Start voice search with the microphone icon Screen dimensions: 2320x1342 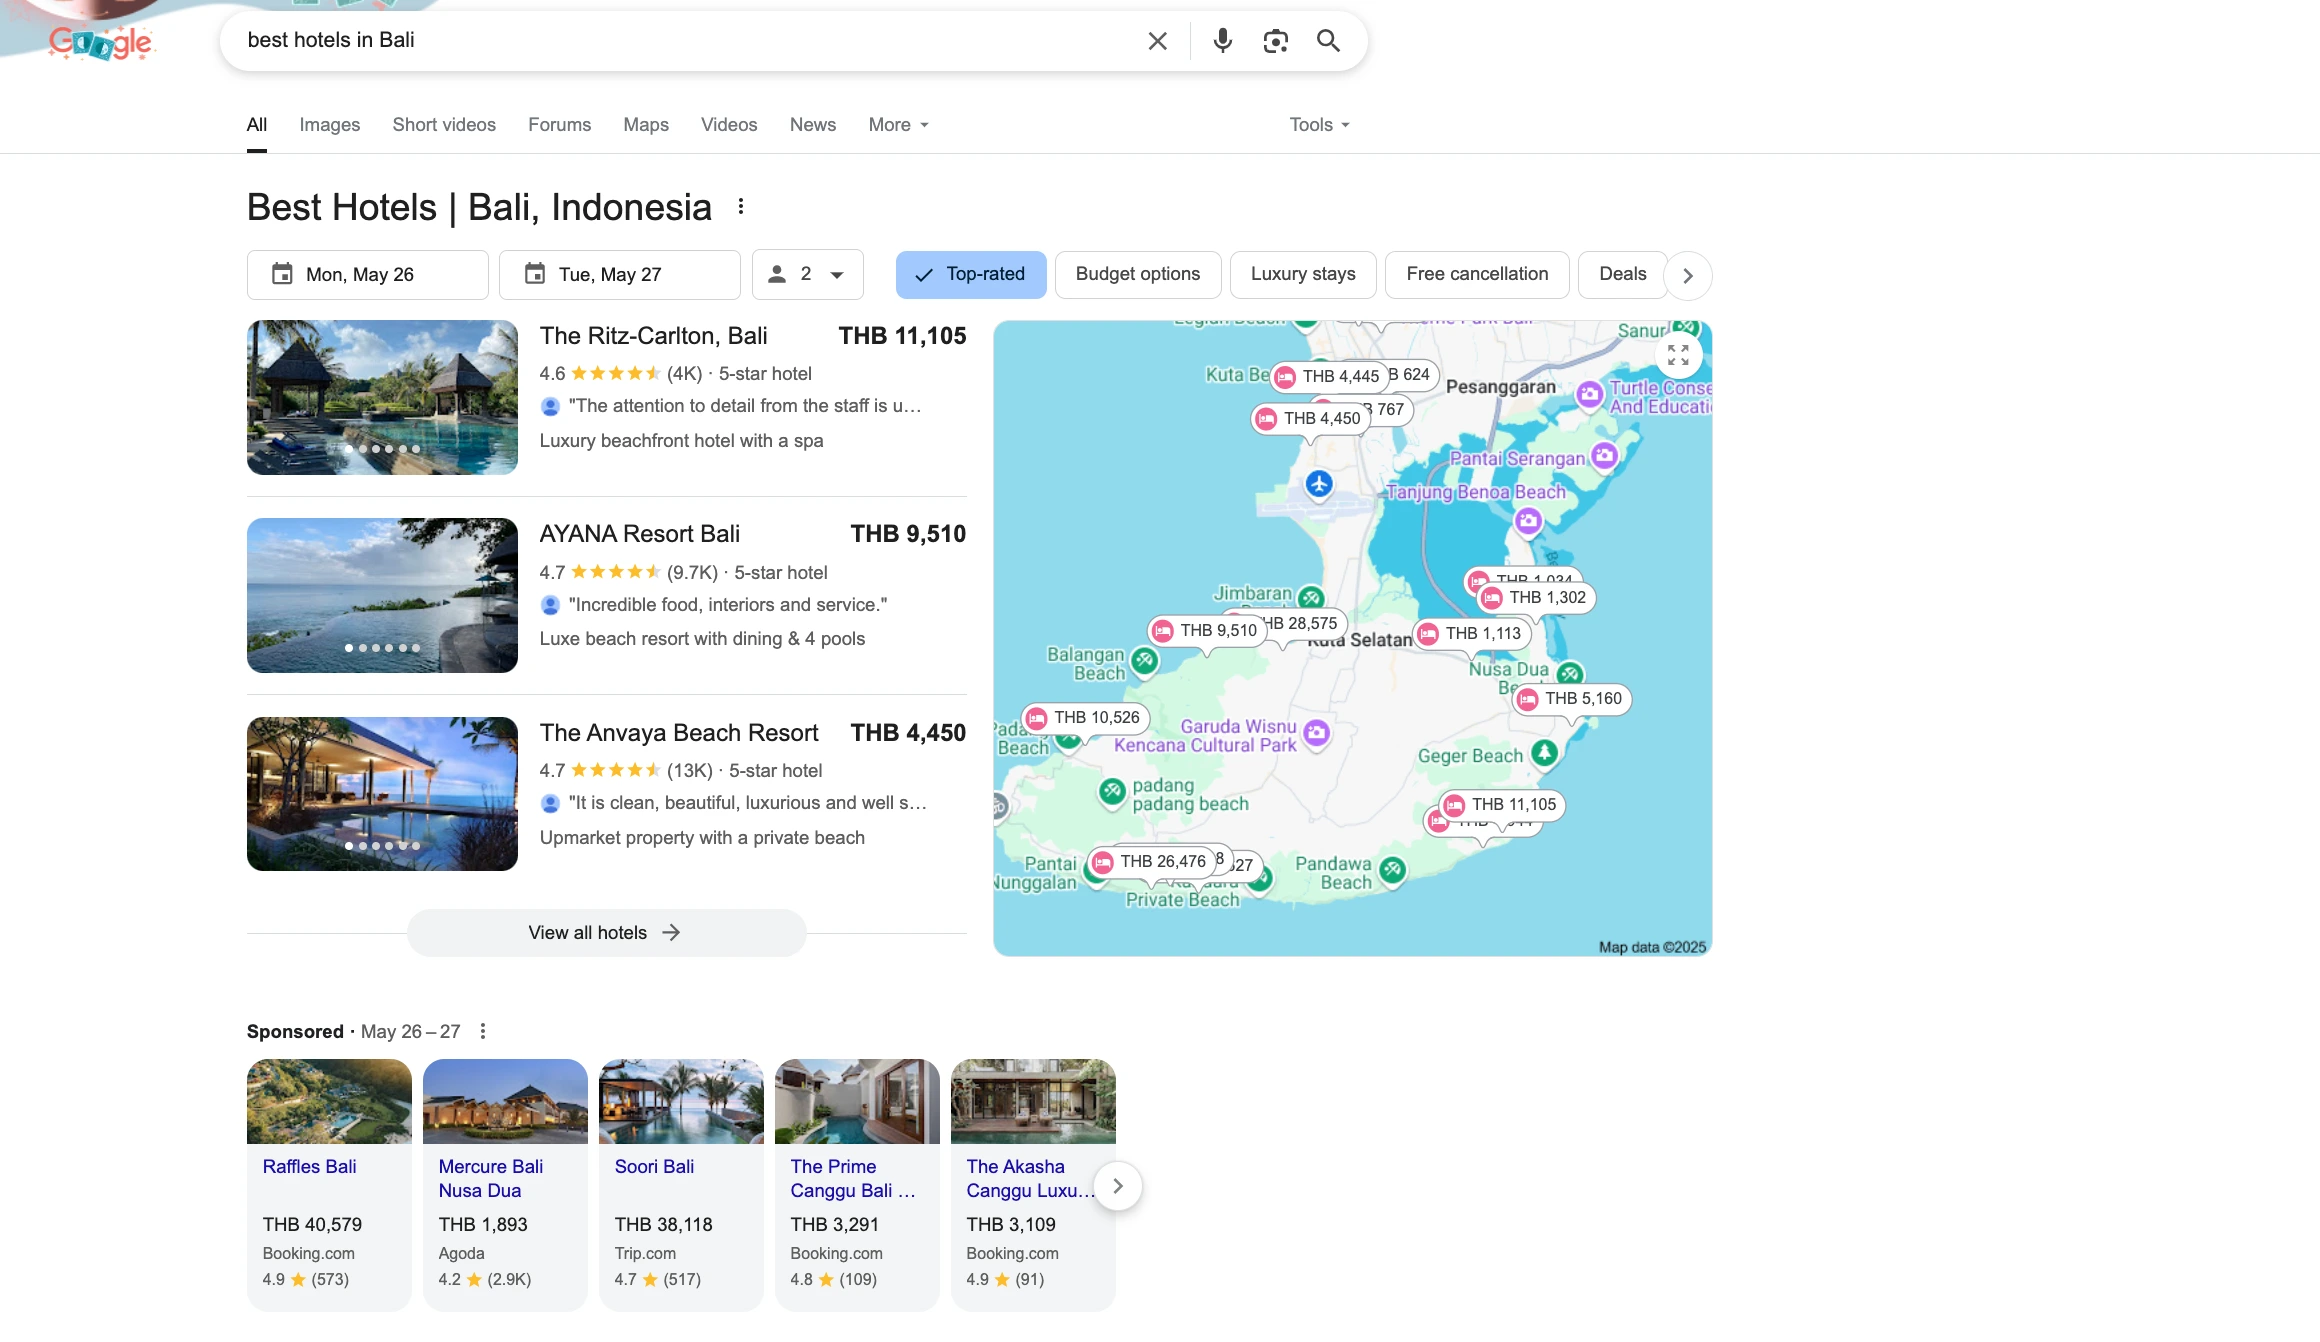tap(1222, 41)
